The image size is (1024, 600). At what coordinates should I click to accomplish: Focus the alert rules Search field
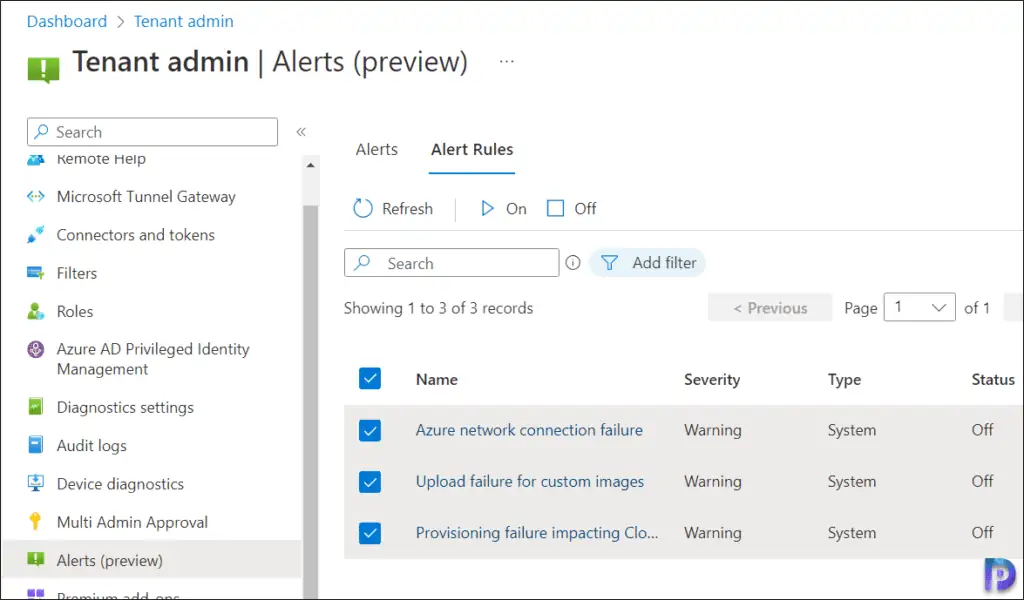tap(451, 262)
